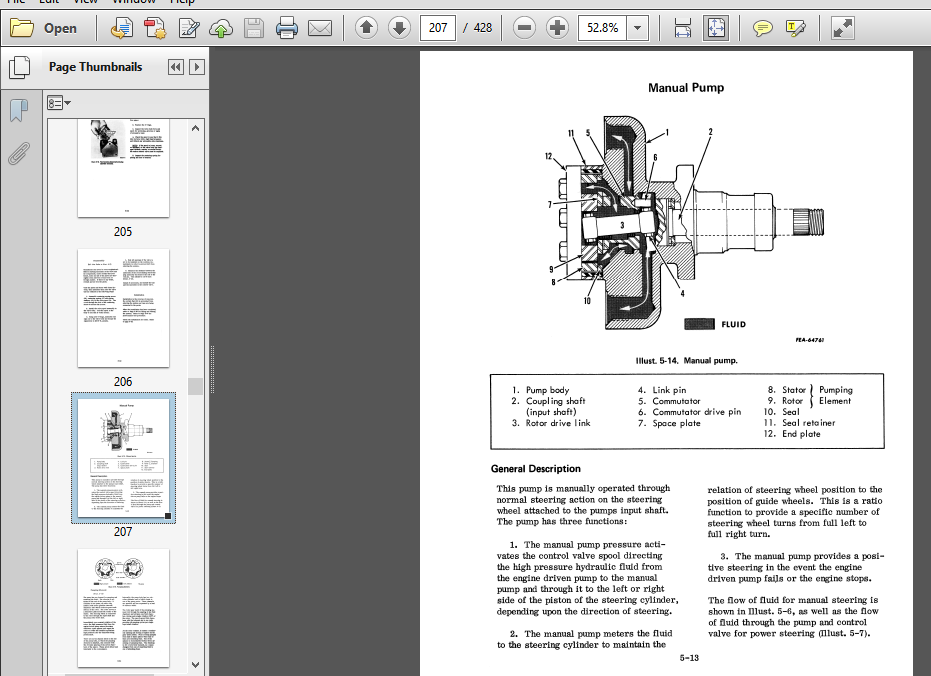Click the Open button label
The height and width of the screenshot is (676, 931).
pos(60,28)
